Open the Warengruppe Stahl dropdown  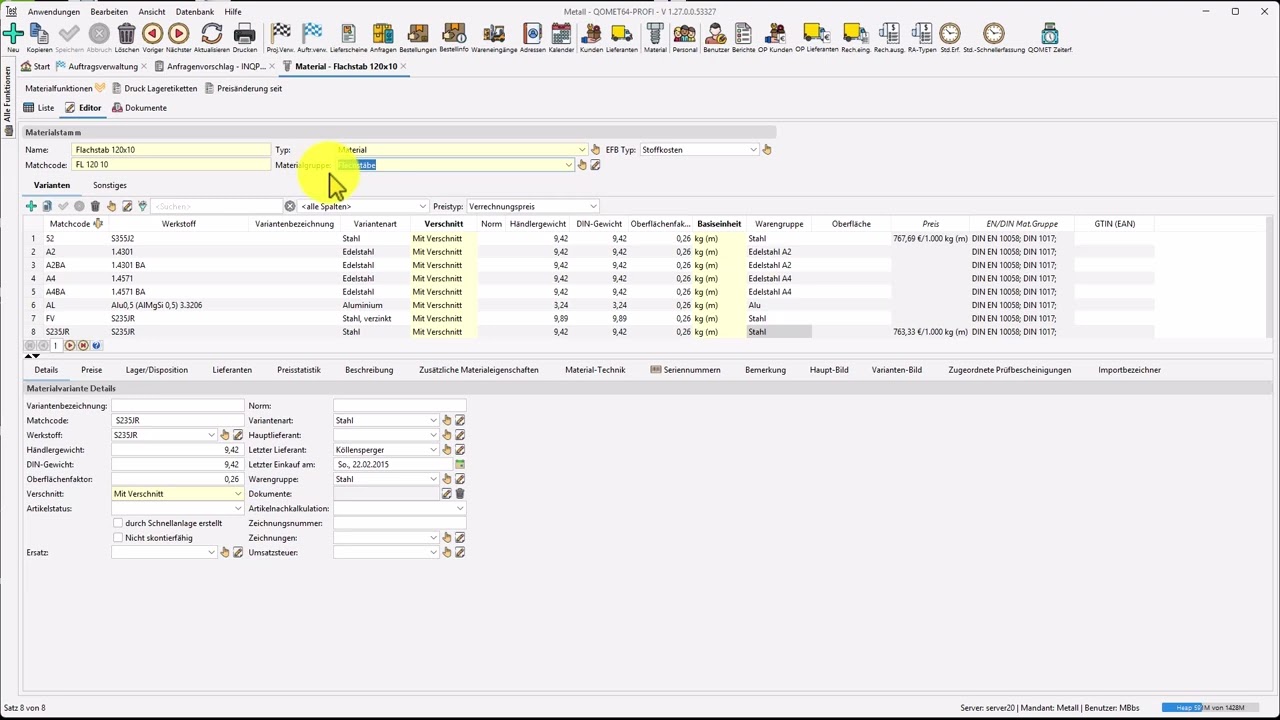coord(433,479)
